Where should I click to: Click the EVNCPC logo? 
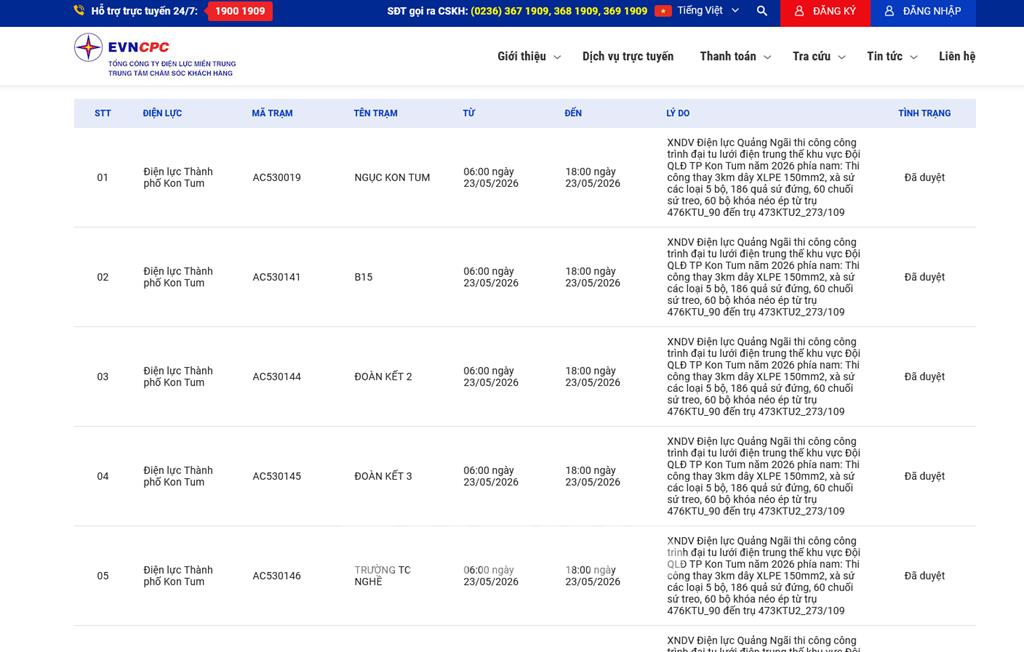pyautogui.click(x=155, y=55)
